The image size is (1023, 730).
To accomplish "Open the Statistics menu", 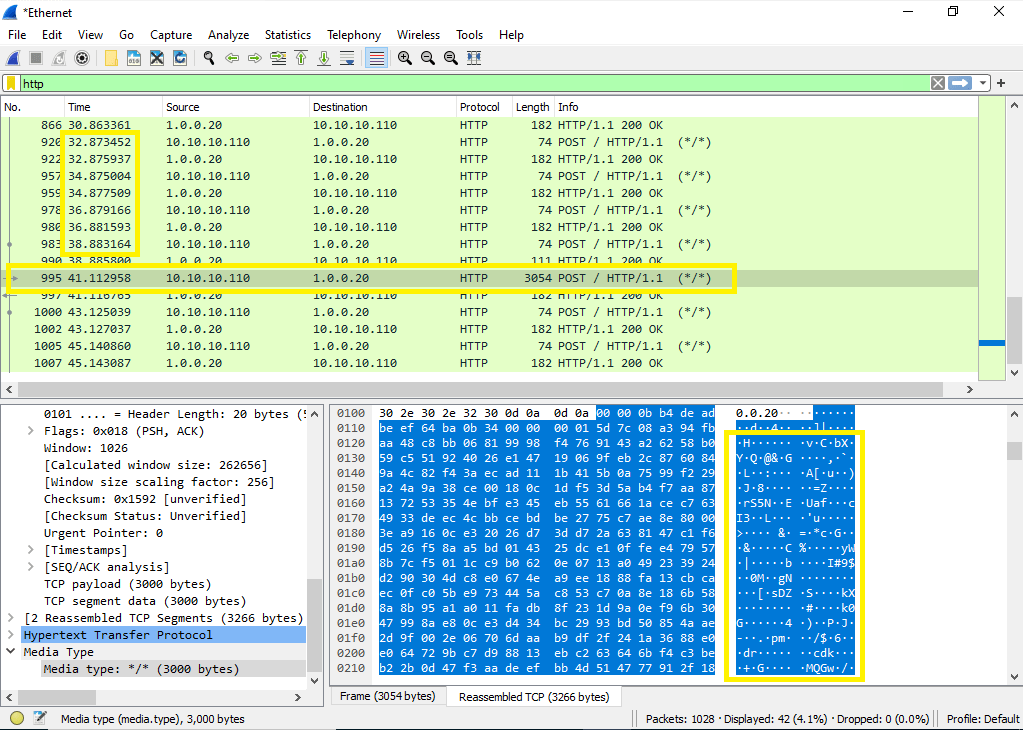I will point(287,34).
